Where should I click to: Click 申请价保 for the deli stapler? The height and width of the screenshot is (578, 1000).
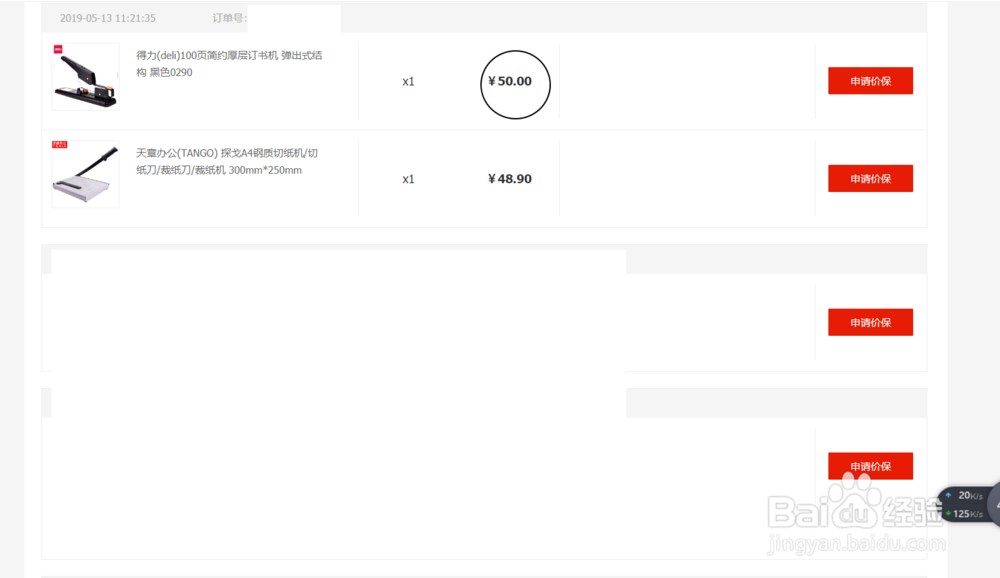point(870,81)
